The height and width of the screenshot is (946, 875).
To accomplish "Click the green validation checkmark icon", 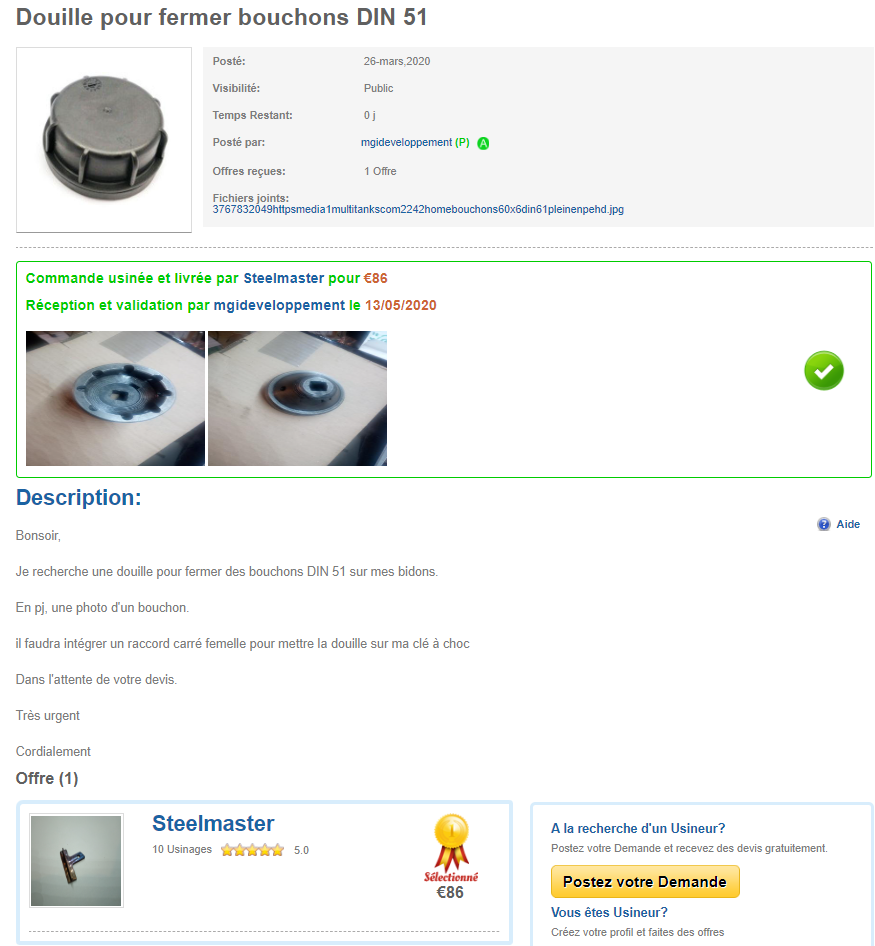I will [x=823, y=370].
